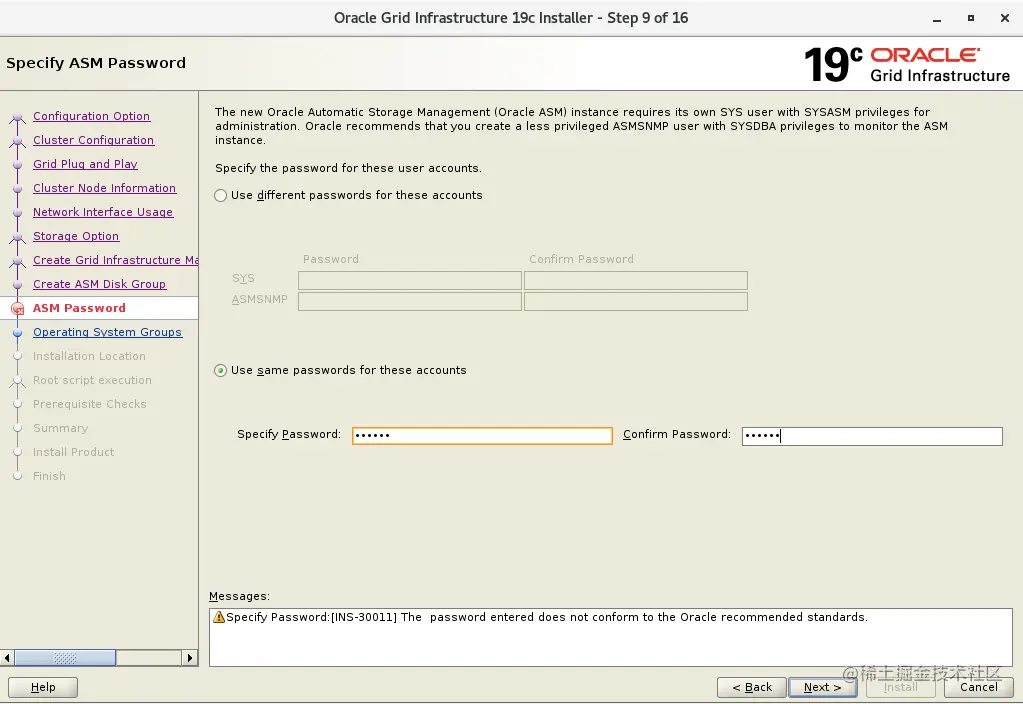Select the INS-30011 warning message text
Image resolution: width=1023 pixels, height=704 pixels.
[x=547, y=617]
